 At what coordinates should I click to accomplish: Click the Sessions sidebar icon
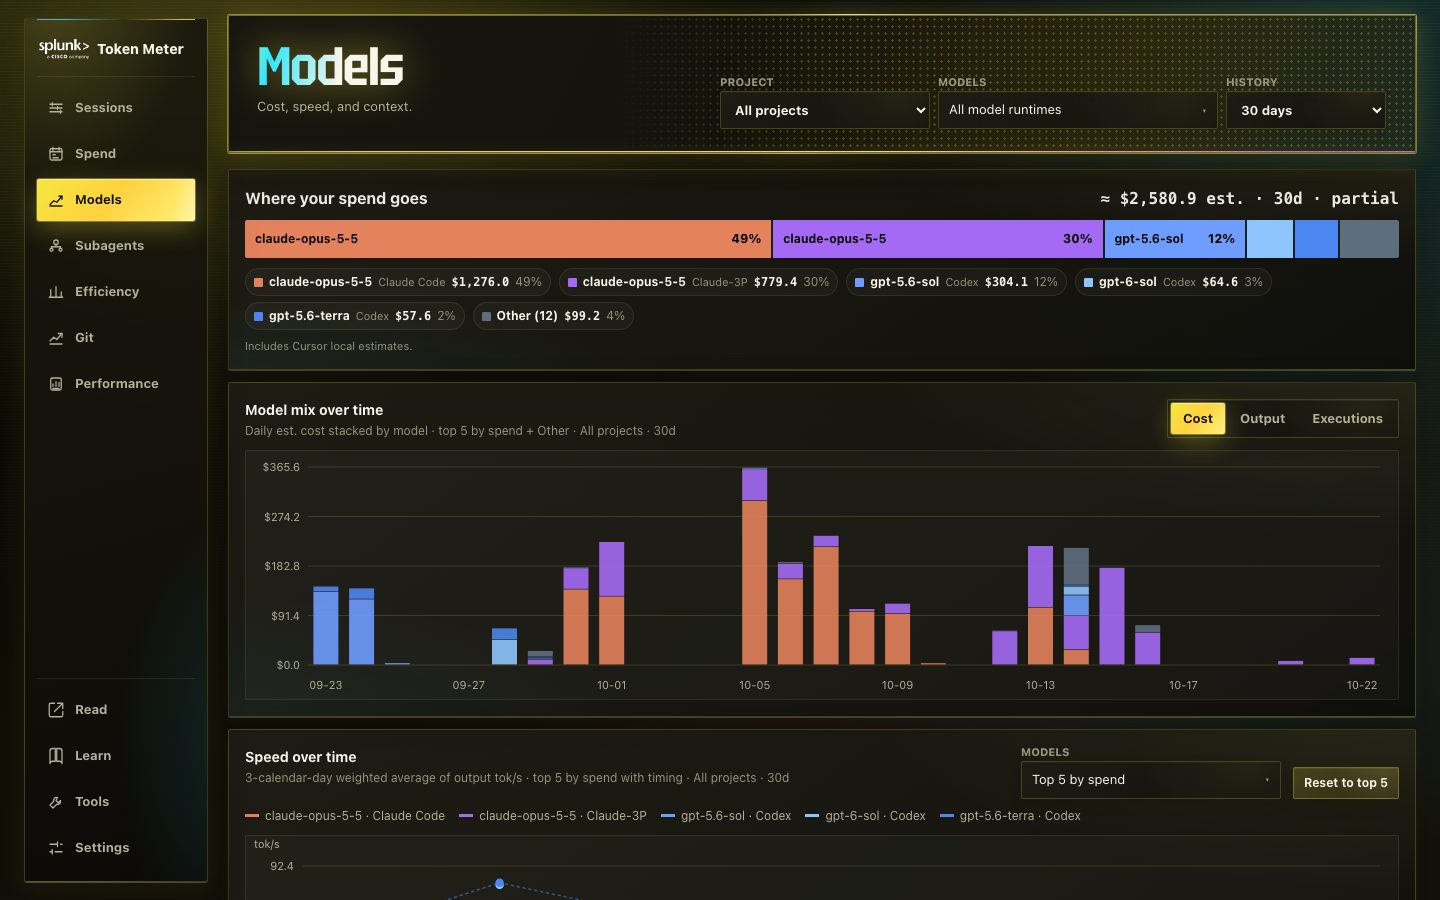[56, 108]
